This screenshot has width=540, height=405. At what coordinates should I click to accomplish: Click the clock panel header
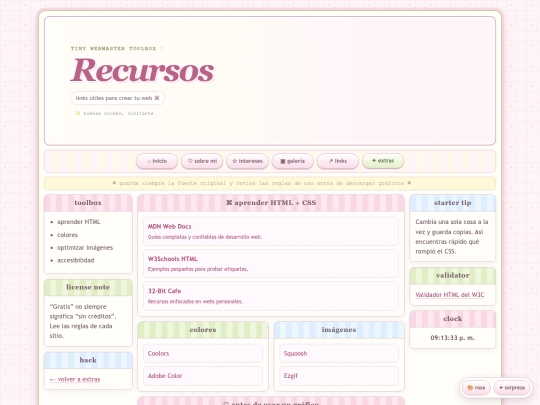tap(453, 319)
